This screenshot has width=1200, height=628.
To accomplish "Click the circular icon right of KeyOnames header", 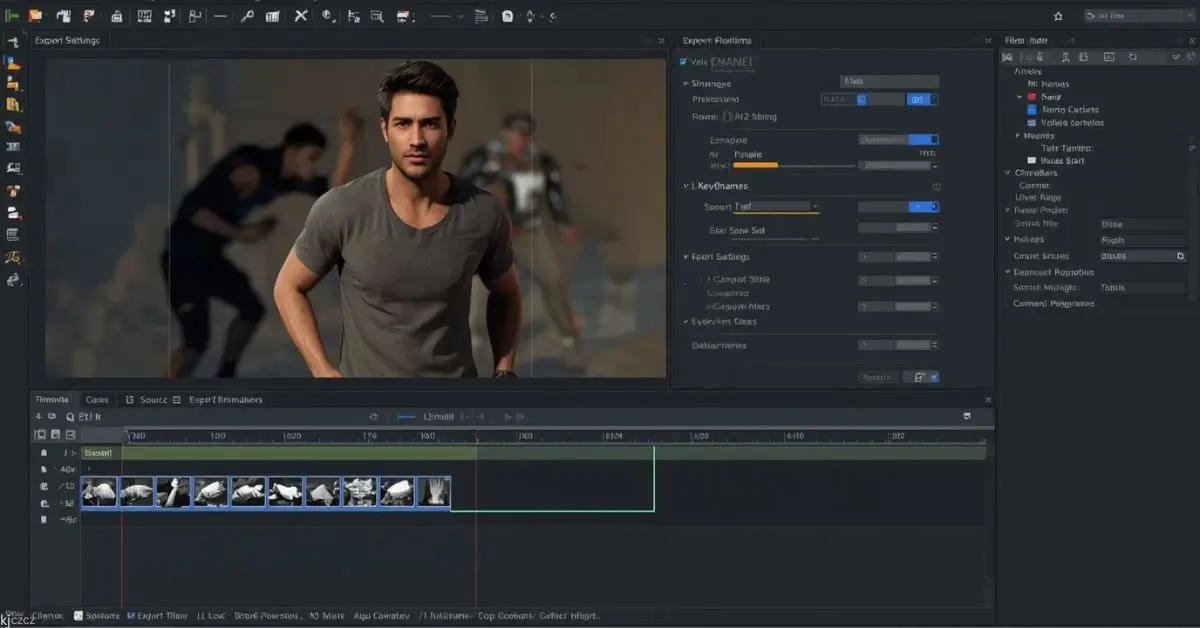I will (937, 187).
